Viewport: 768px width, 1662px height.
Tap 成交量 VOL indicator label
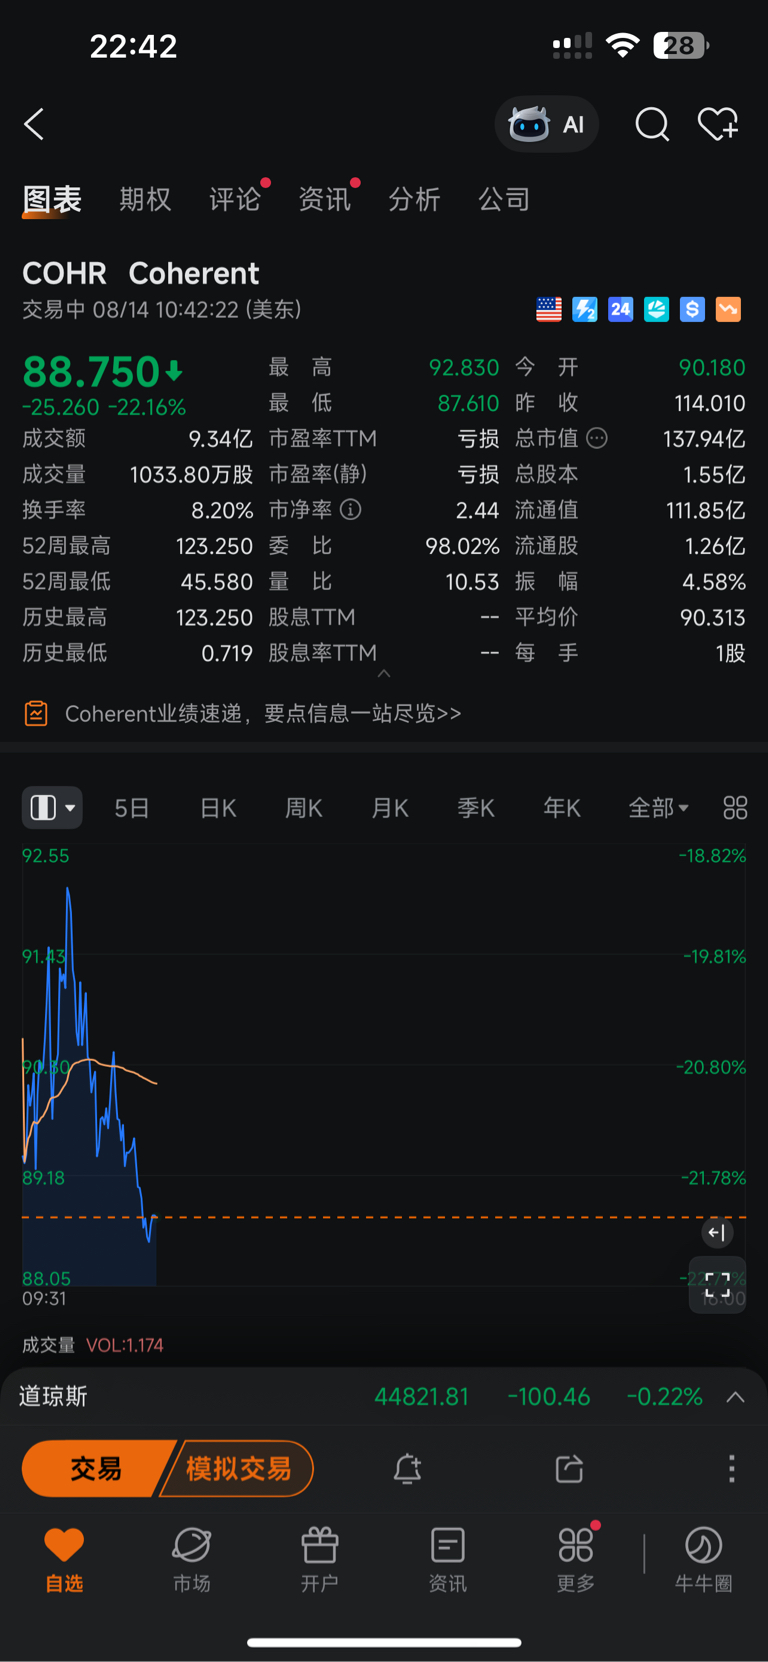[x=93, y=1345]
